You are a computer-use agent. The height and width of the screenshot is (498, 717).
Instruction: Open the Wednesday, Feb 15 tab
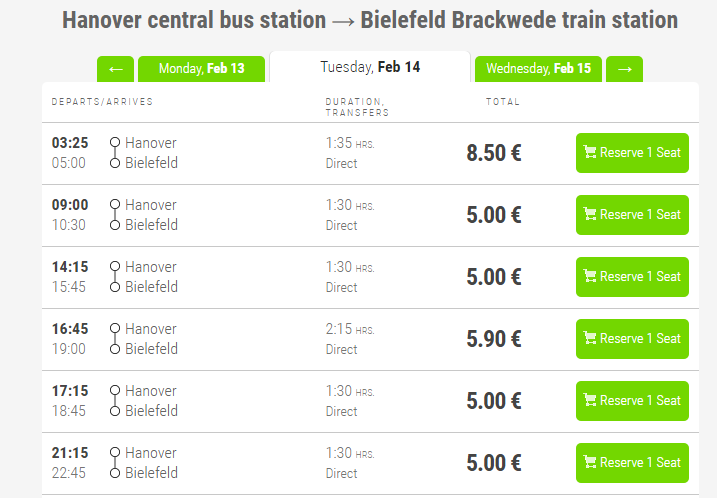(538, 69)
